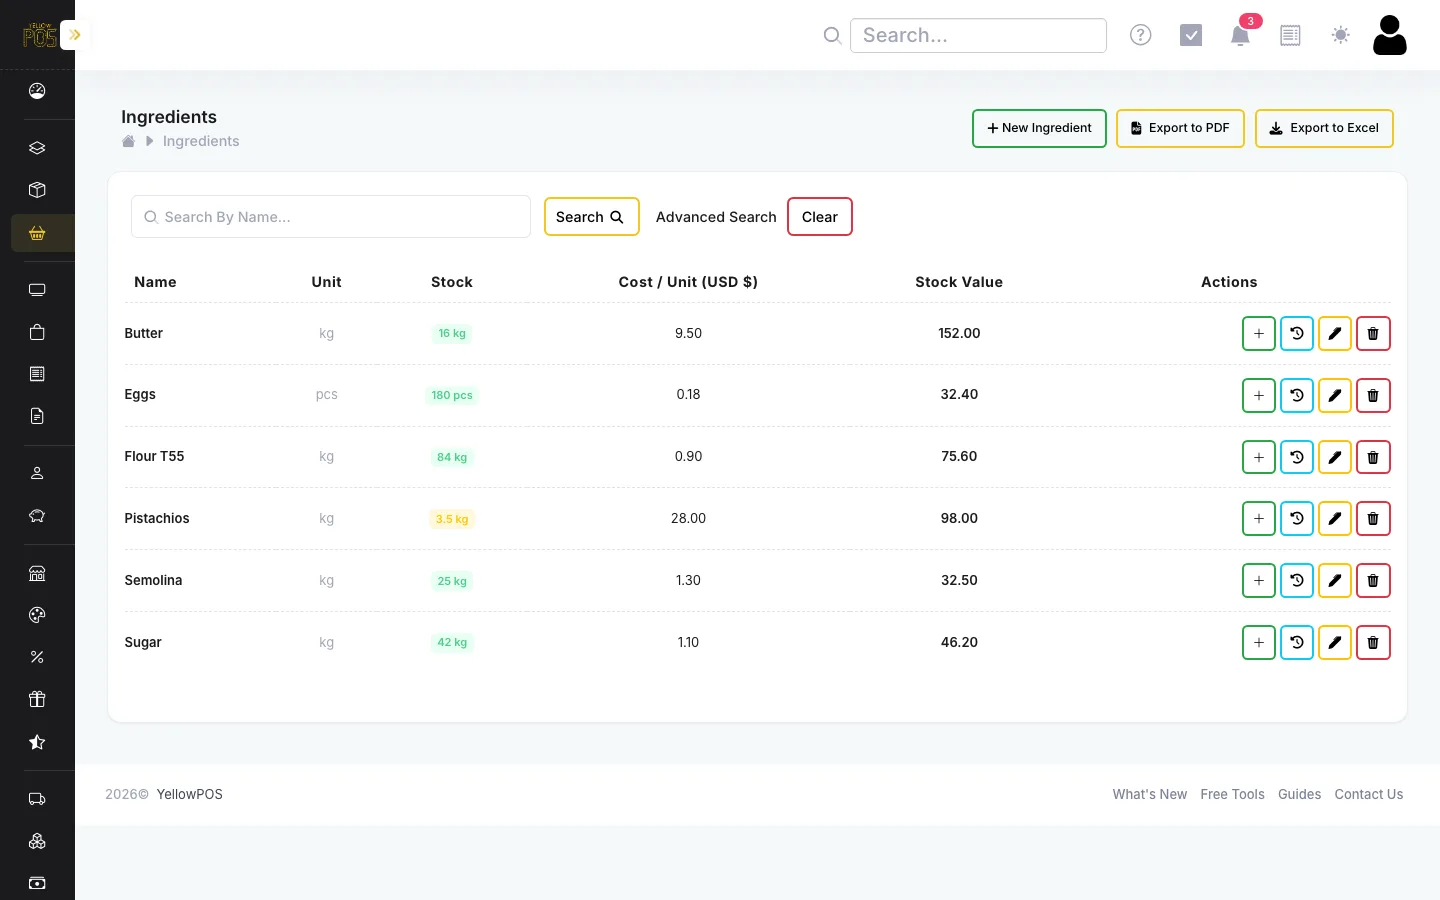The width and height of the screenshot is (1440, 900).
Task: Open the notifications bell
Action: (1240, 36)
